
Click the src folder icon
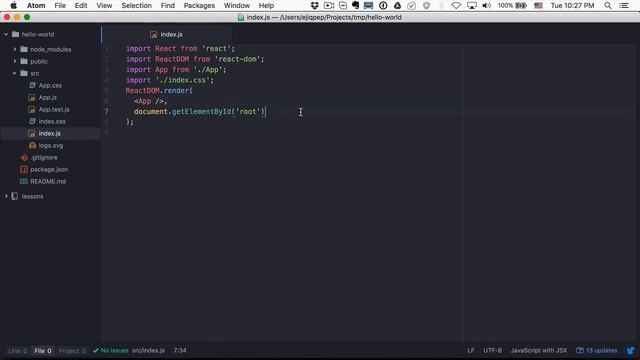(x=24, y=73)
